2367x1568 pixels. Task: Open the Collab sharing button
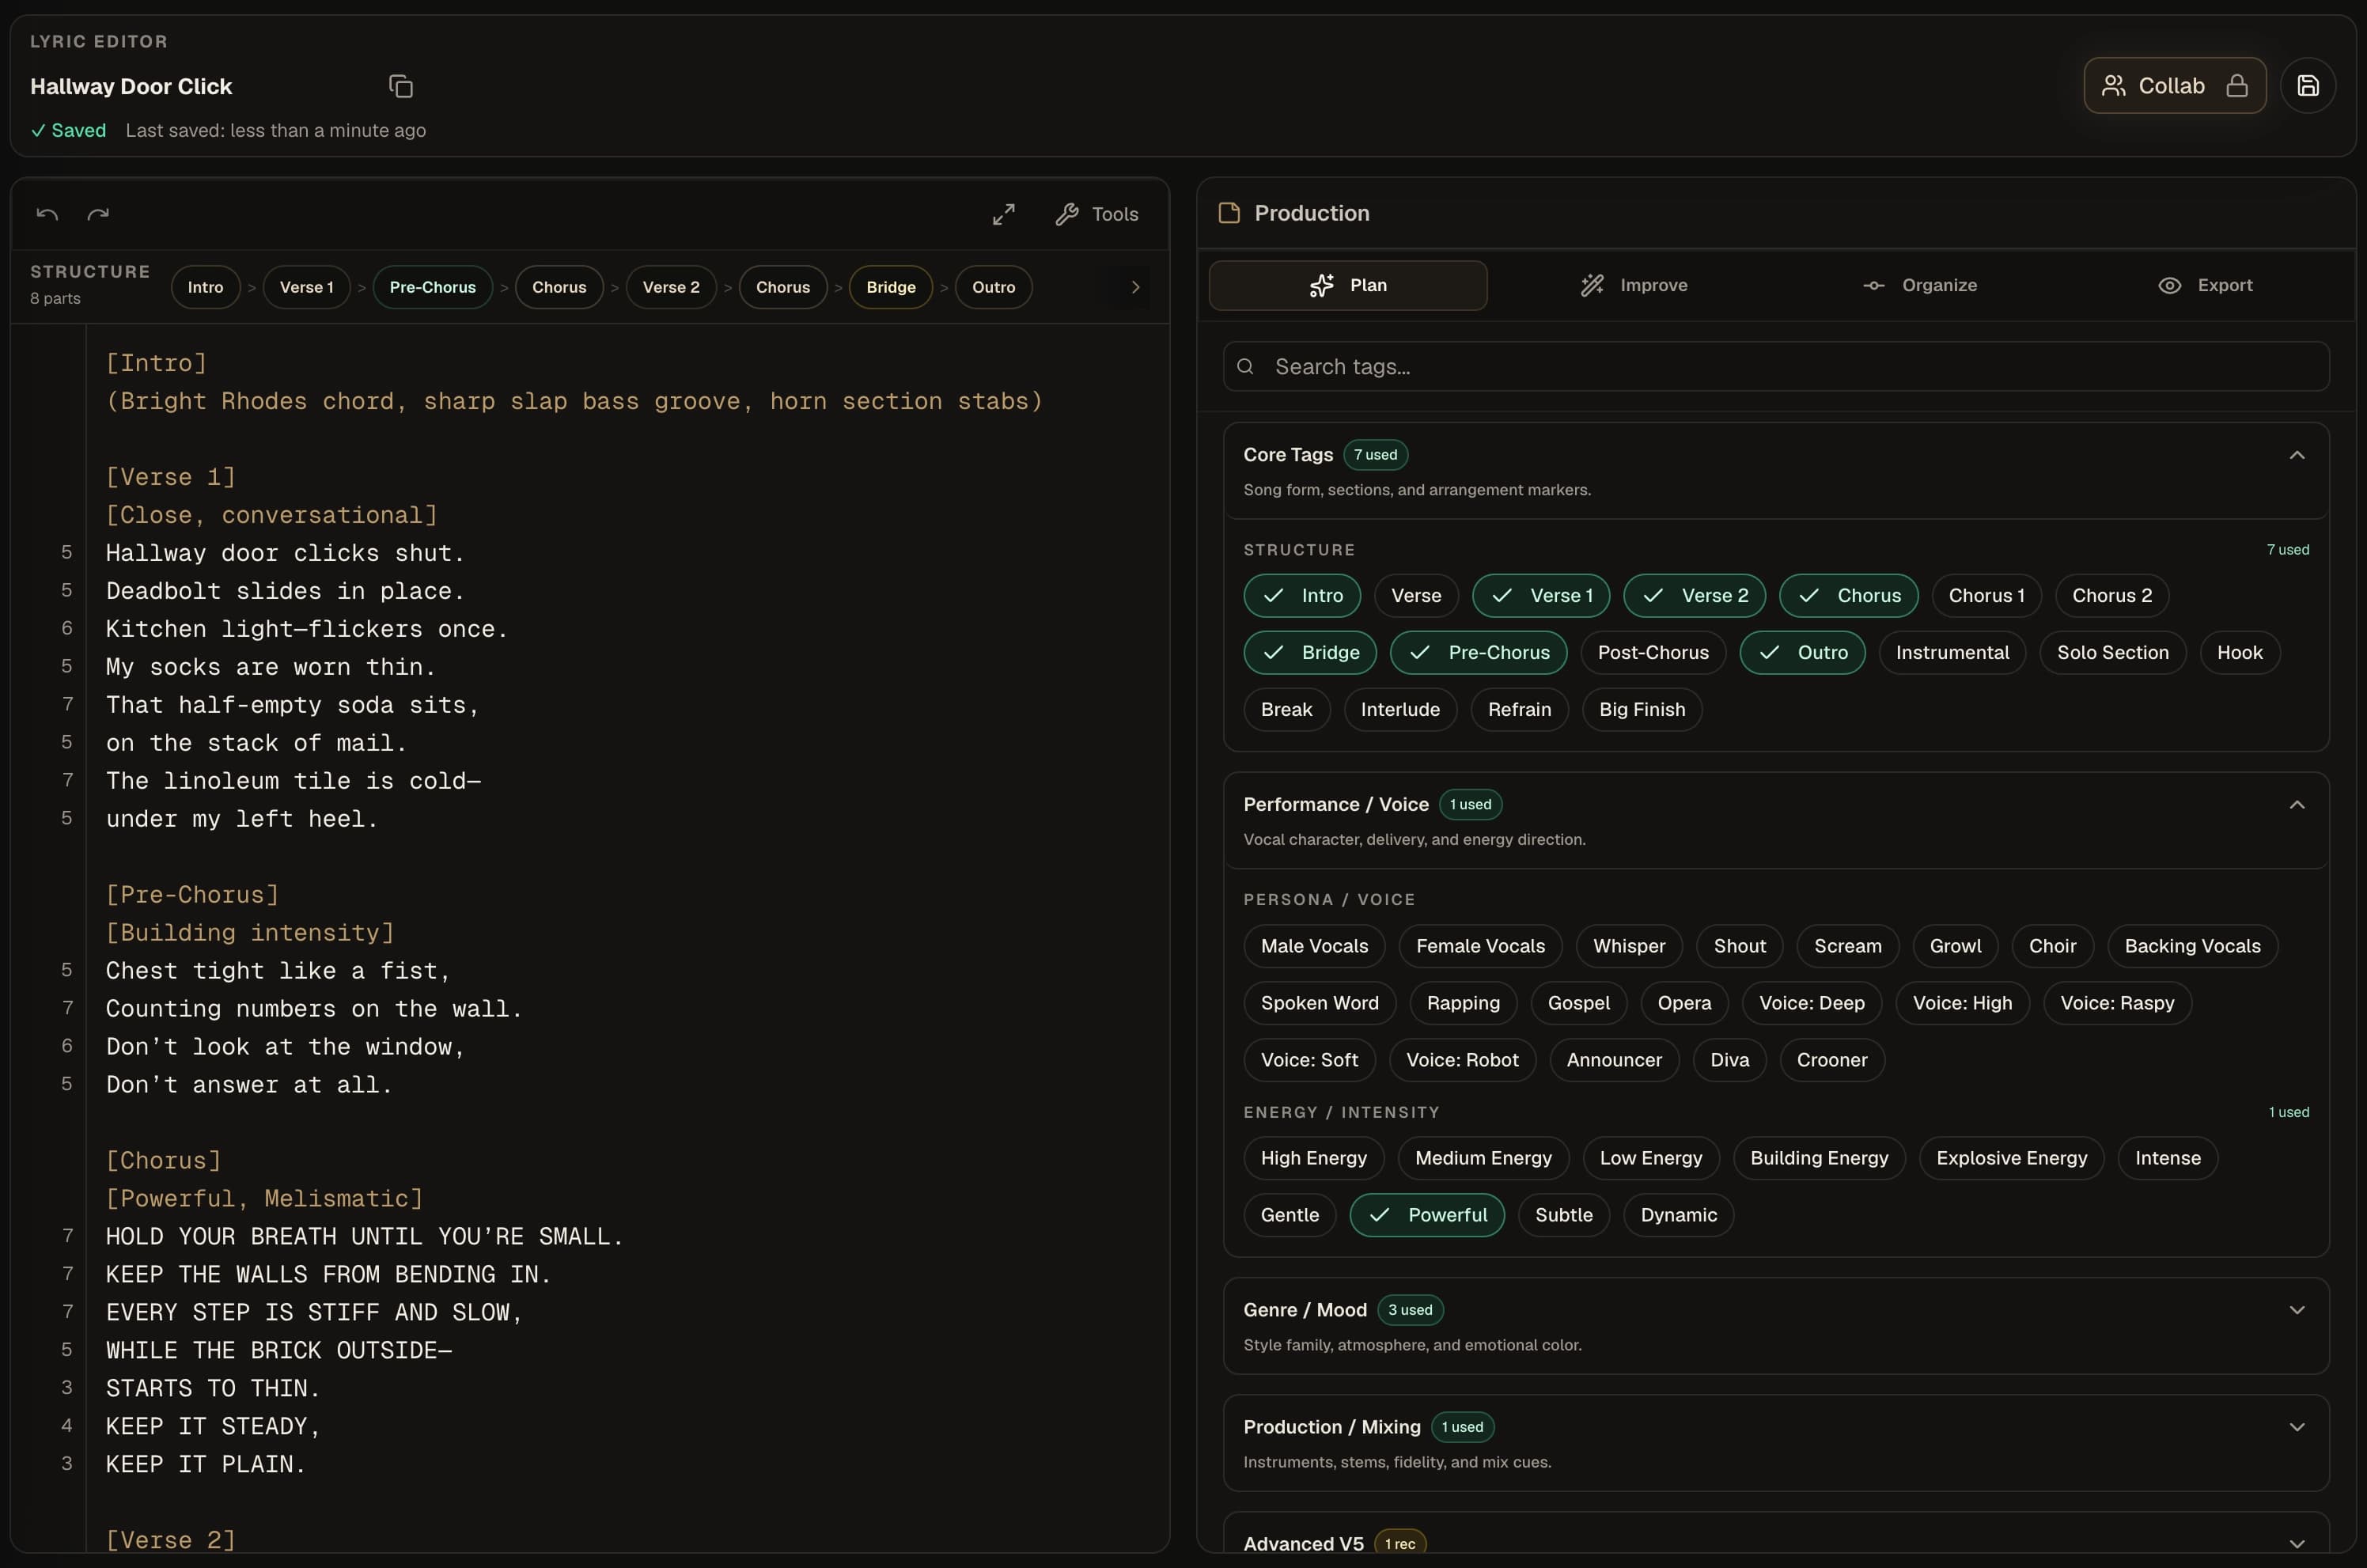[x=2174, y=85]
